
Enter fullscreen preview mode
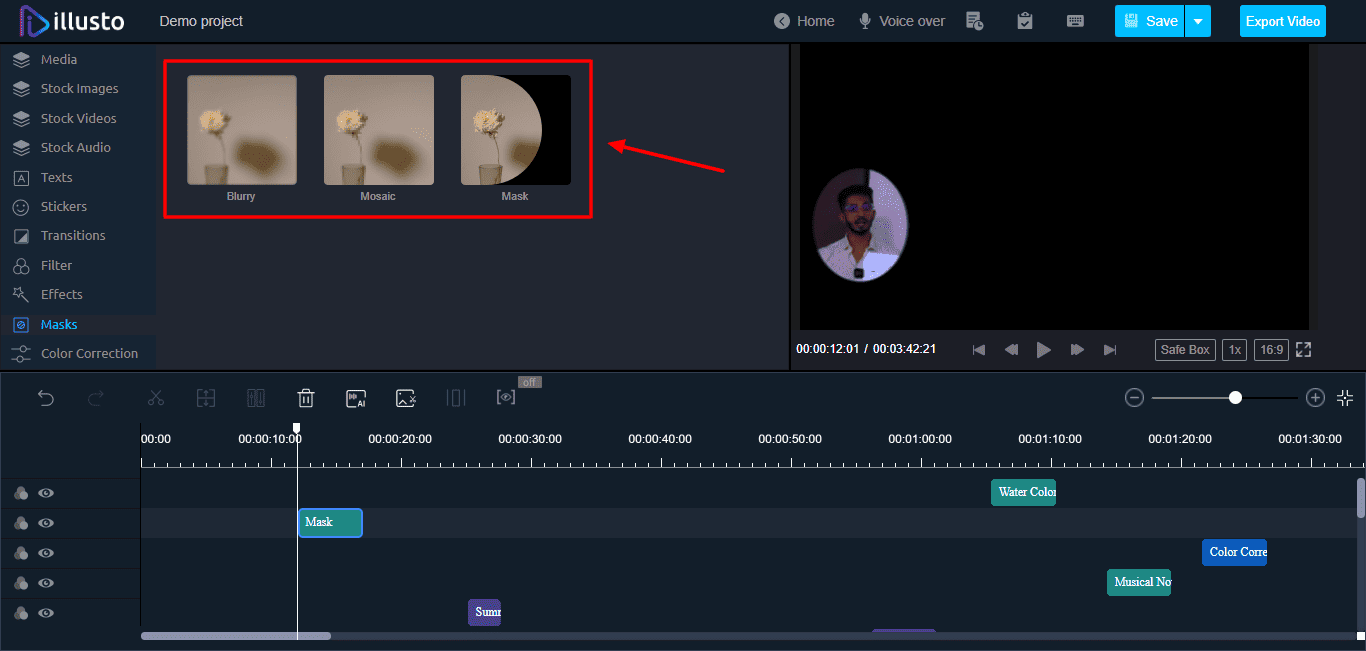(x=1303, y=350)
